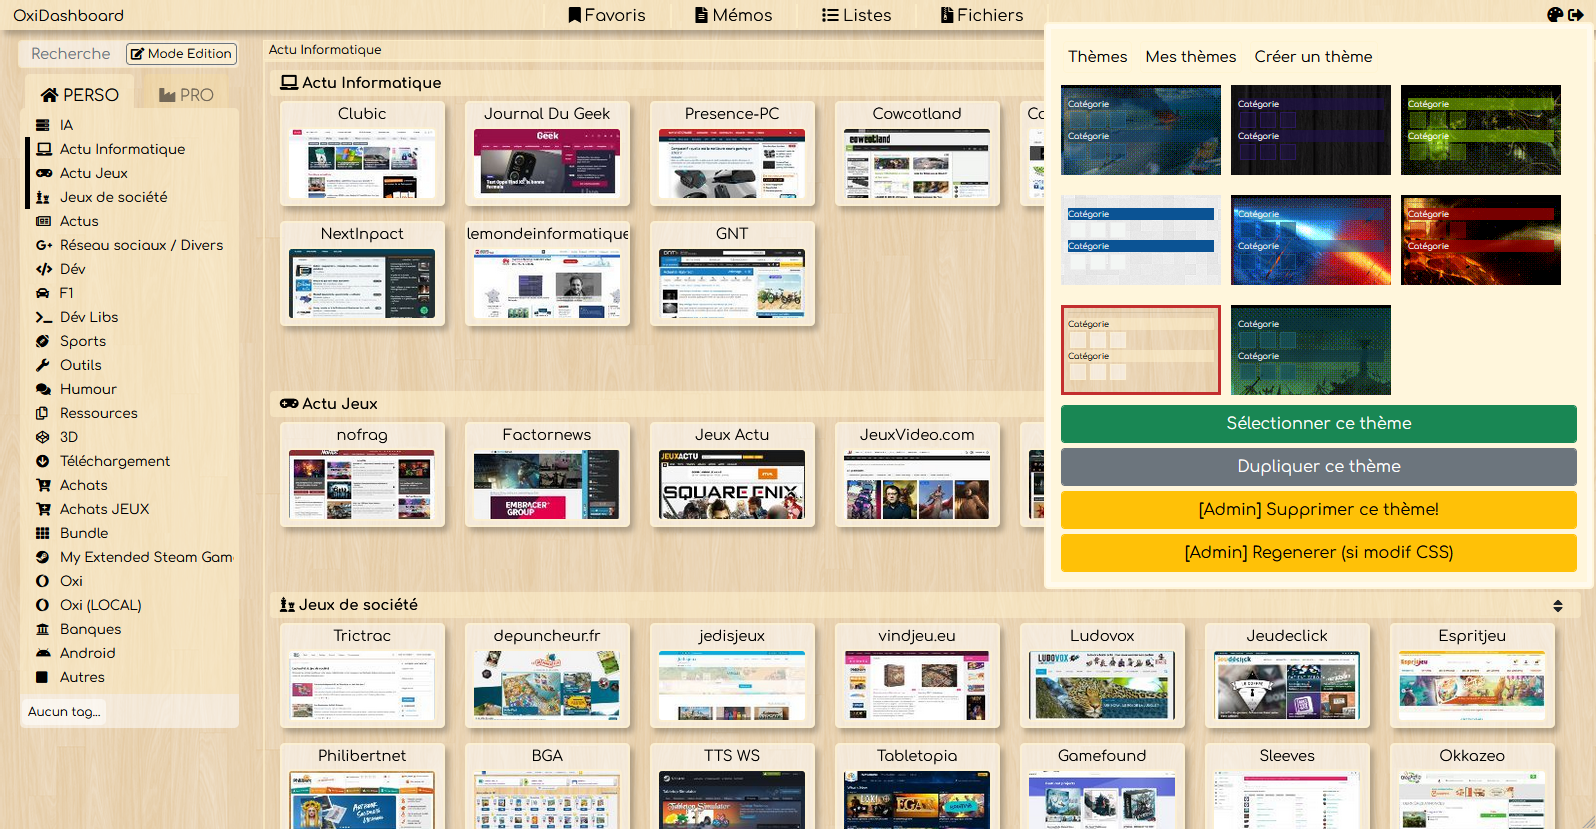
Task: Click the newspaper icon for Actus
Action: pos(43,221)
